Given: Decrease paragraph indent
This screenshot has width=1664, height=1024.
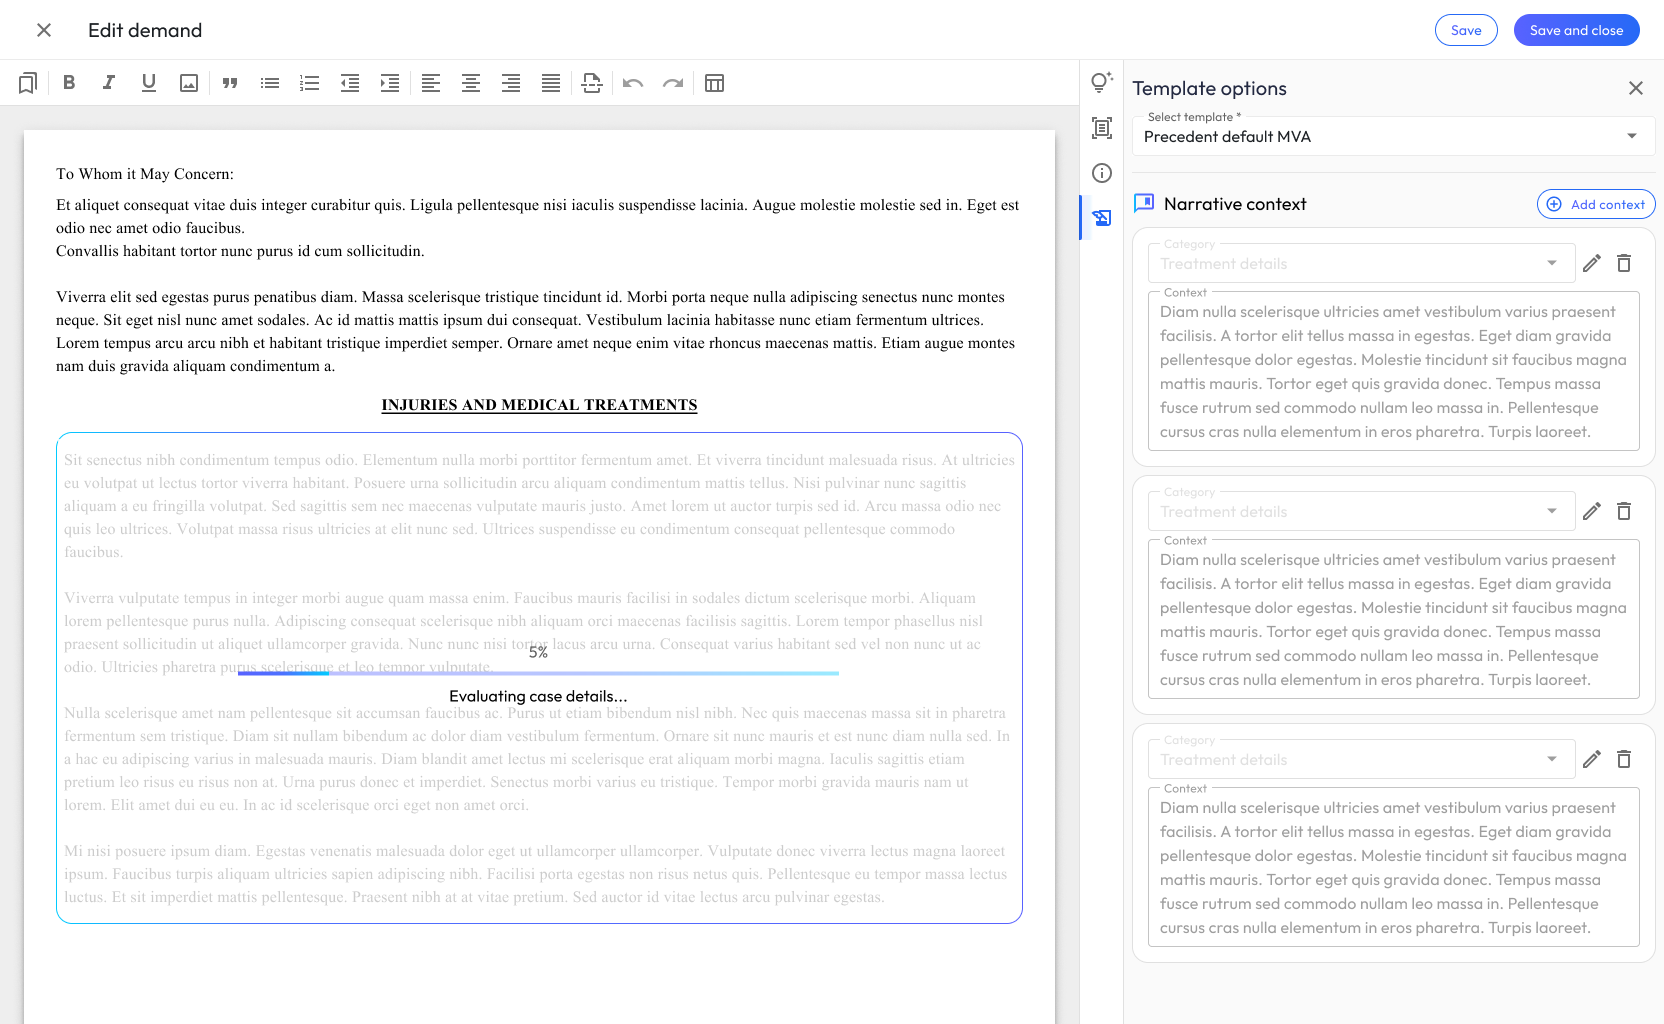Looking at the screenshot, I should (x=350, y=83).
